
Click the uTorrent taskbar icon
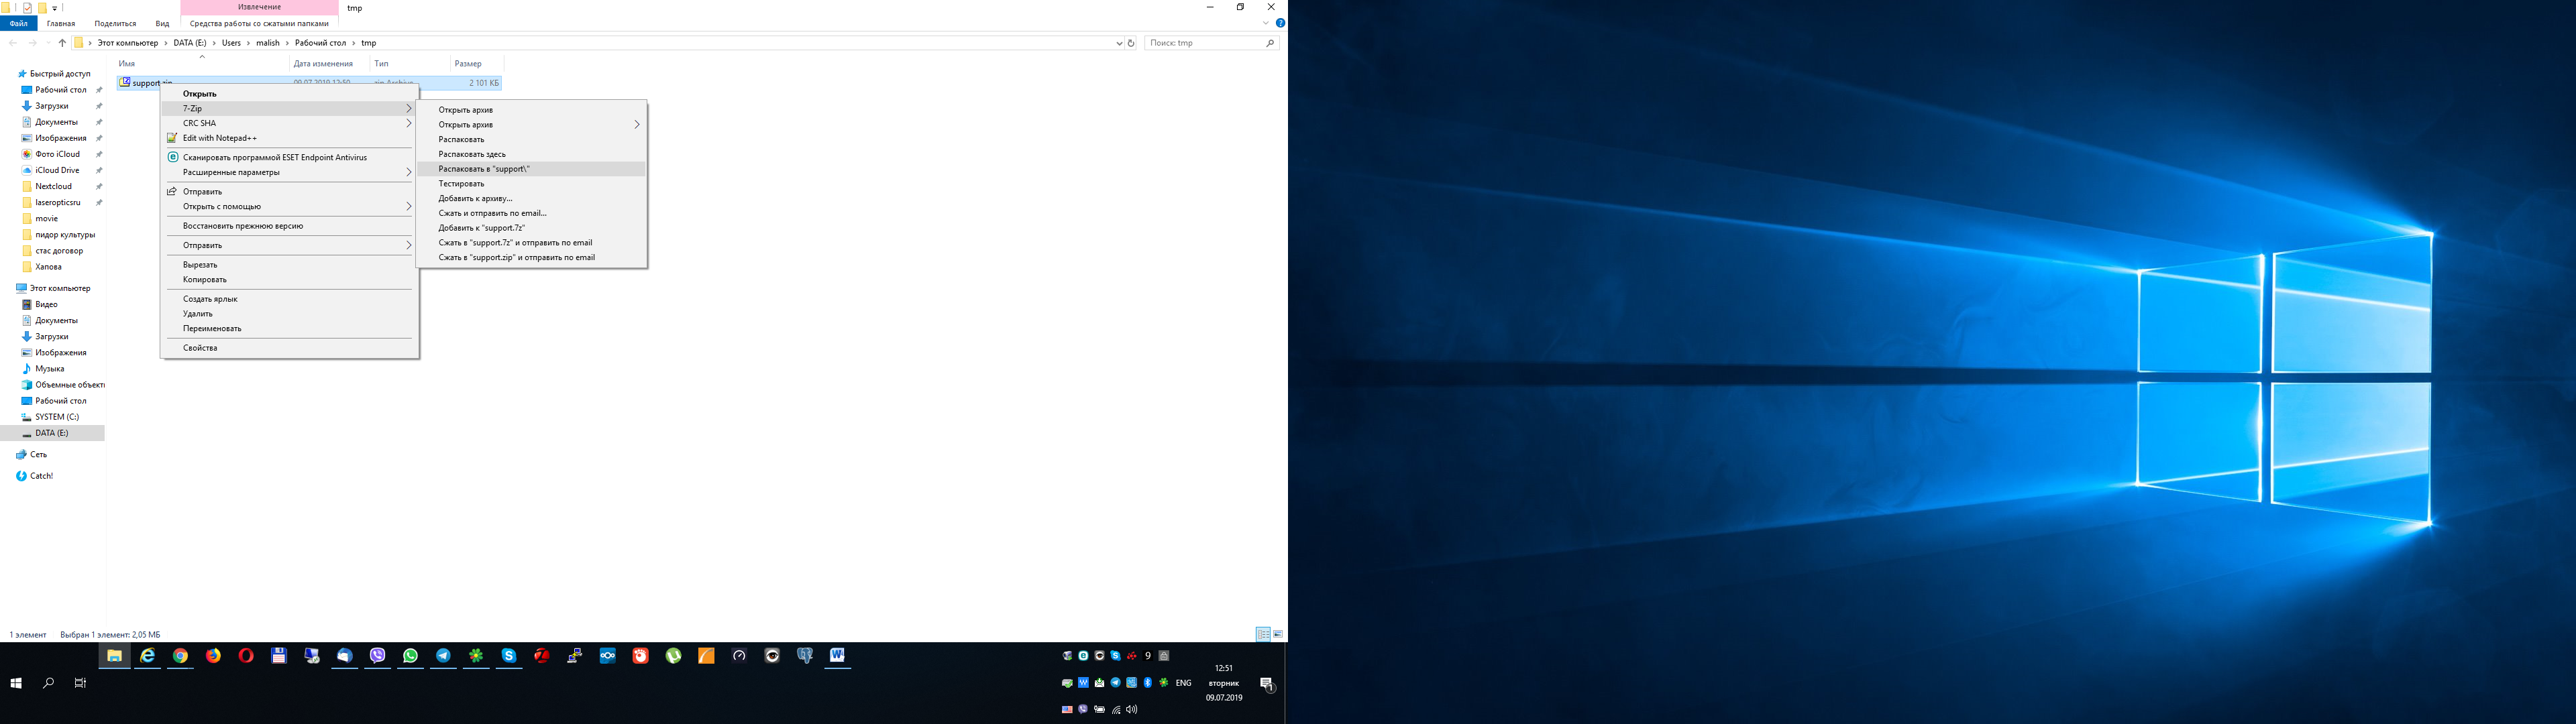pyautogui.click(x=673, y=656)
